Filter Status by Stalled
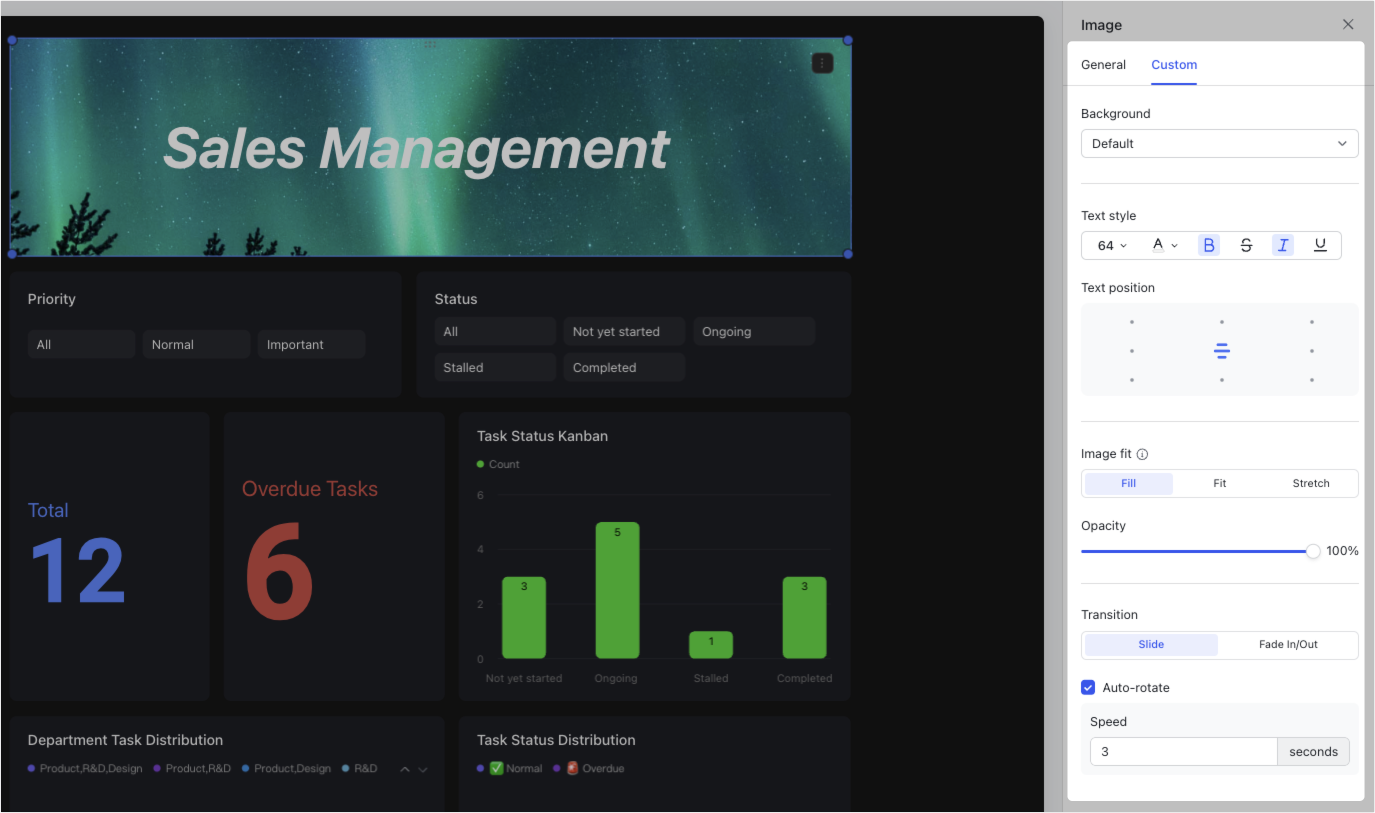This screenshot has height=813, width=1375. tap(495, 367)
